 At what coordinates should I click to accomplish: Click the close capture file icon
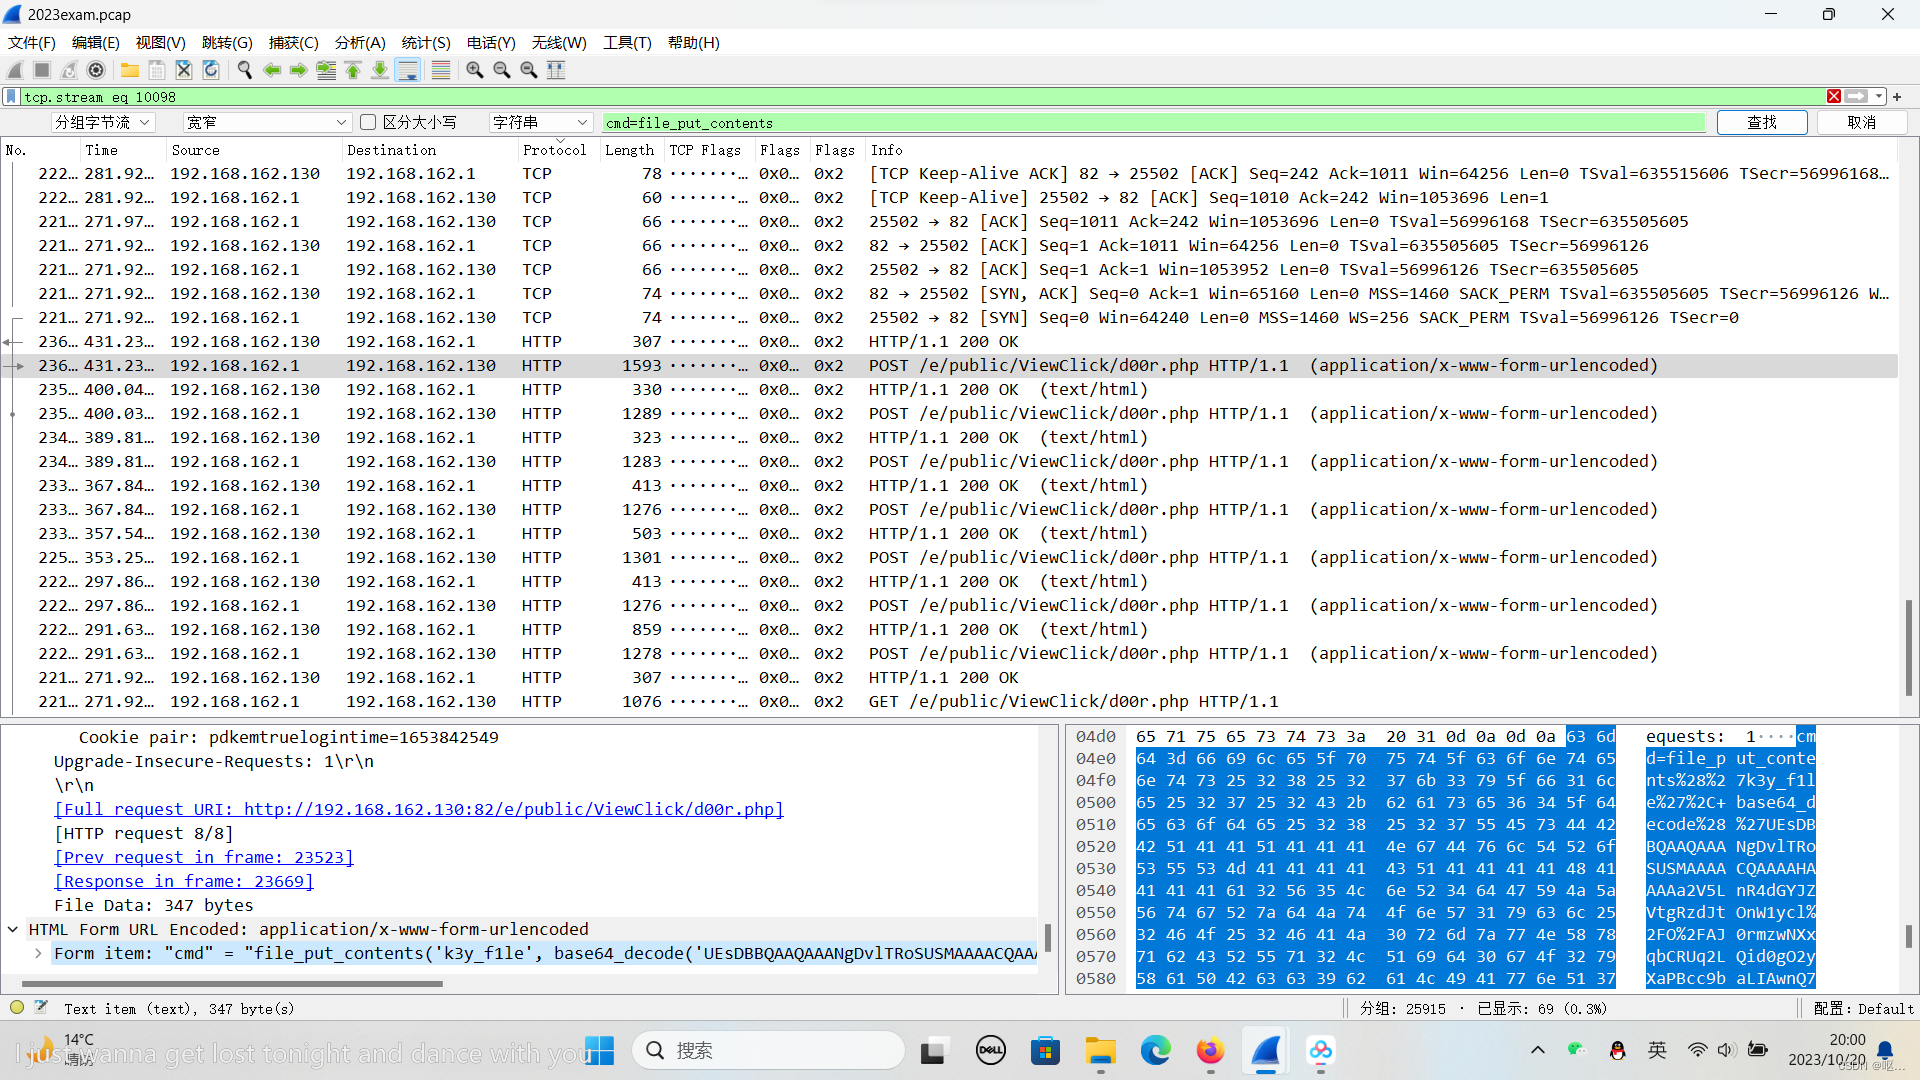pyautogui.click(x=184, y=70)
